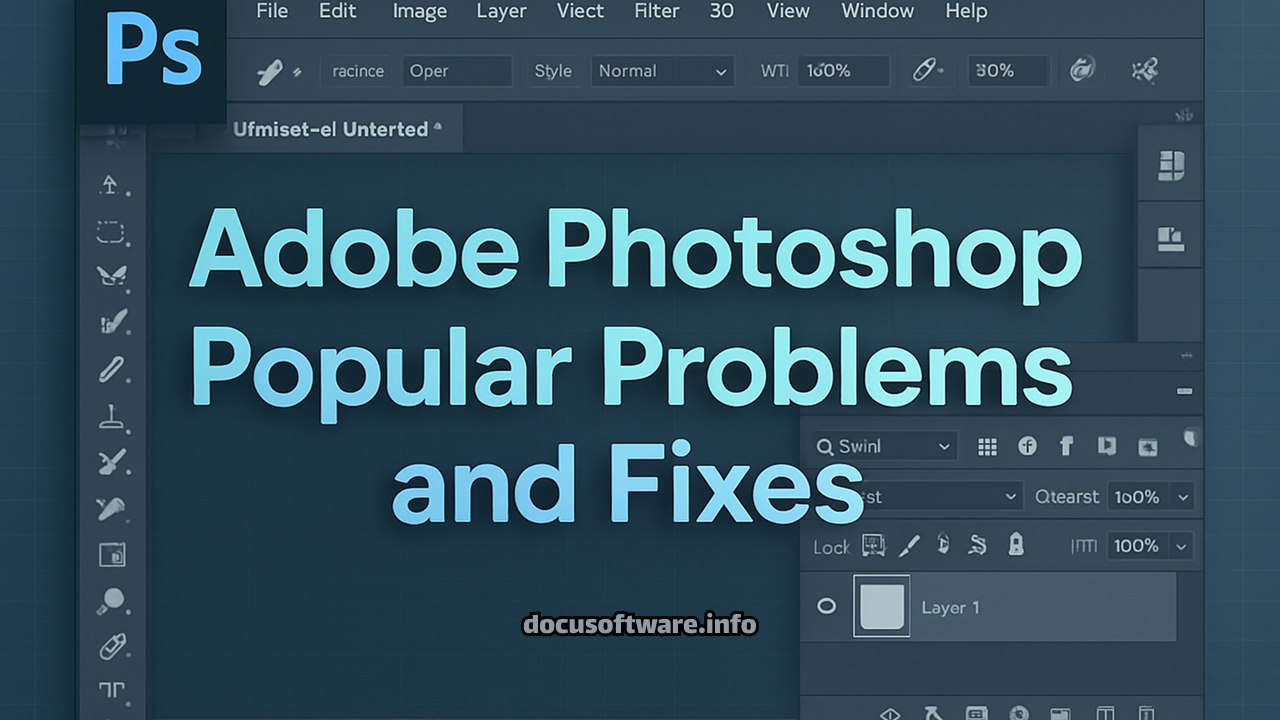1280x720 pixels.
Task: Hide Layer 1 using the eye icon
Action: [827, 606]
